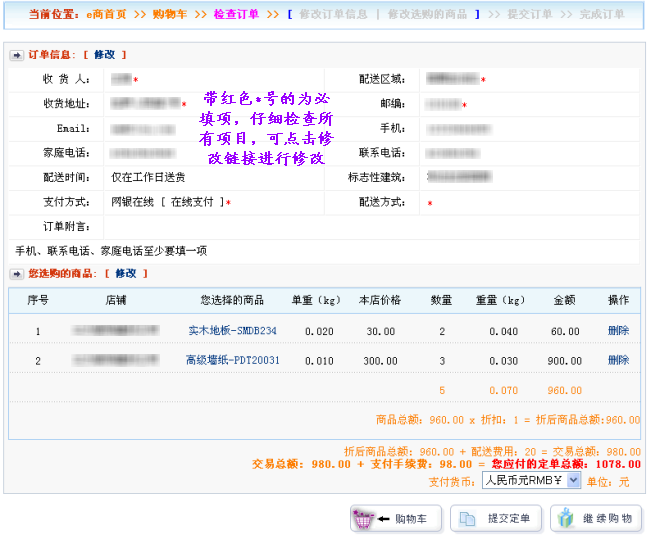Click 修改 link next to 您选购的商品
The width and height of the screenshot is (650, 546).
pyautogui.click(x=126, y=273)
